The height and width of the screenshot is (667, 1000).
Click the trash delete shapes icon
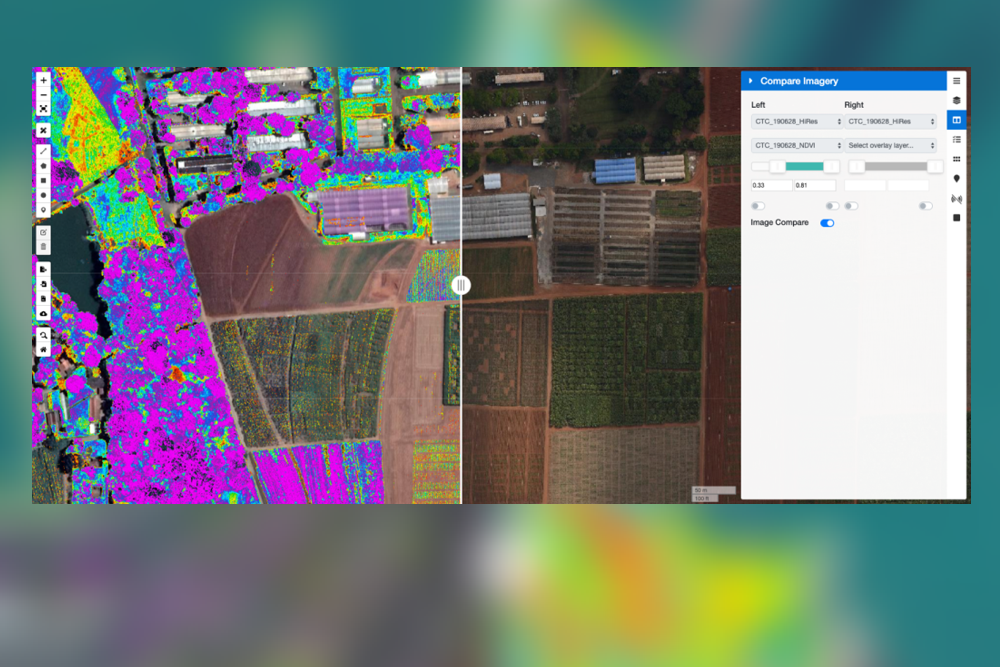[x=43, y=246]
